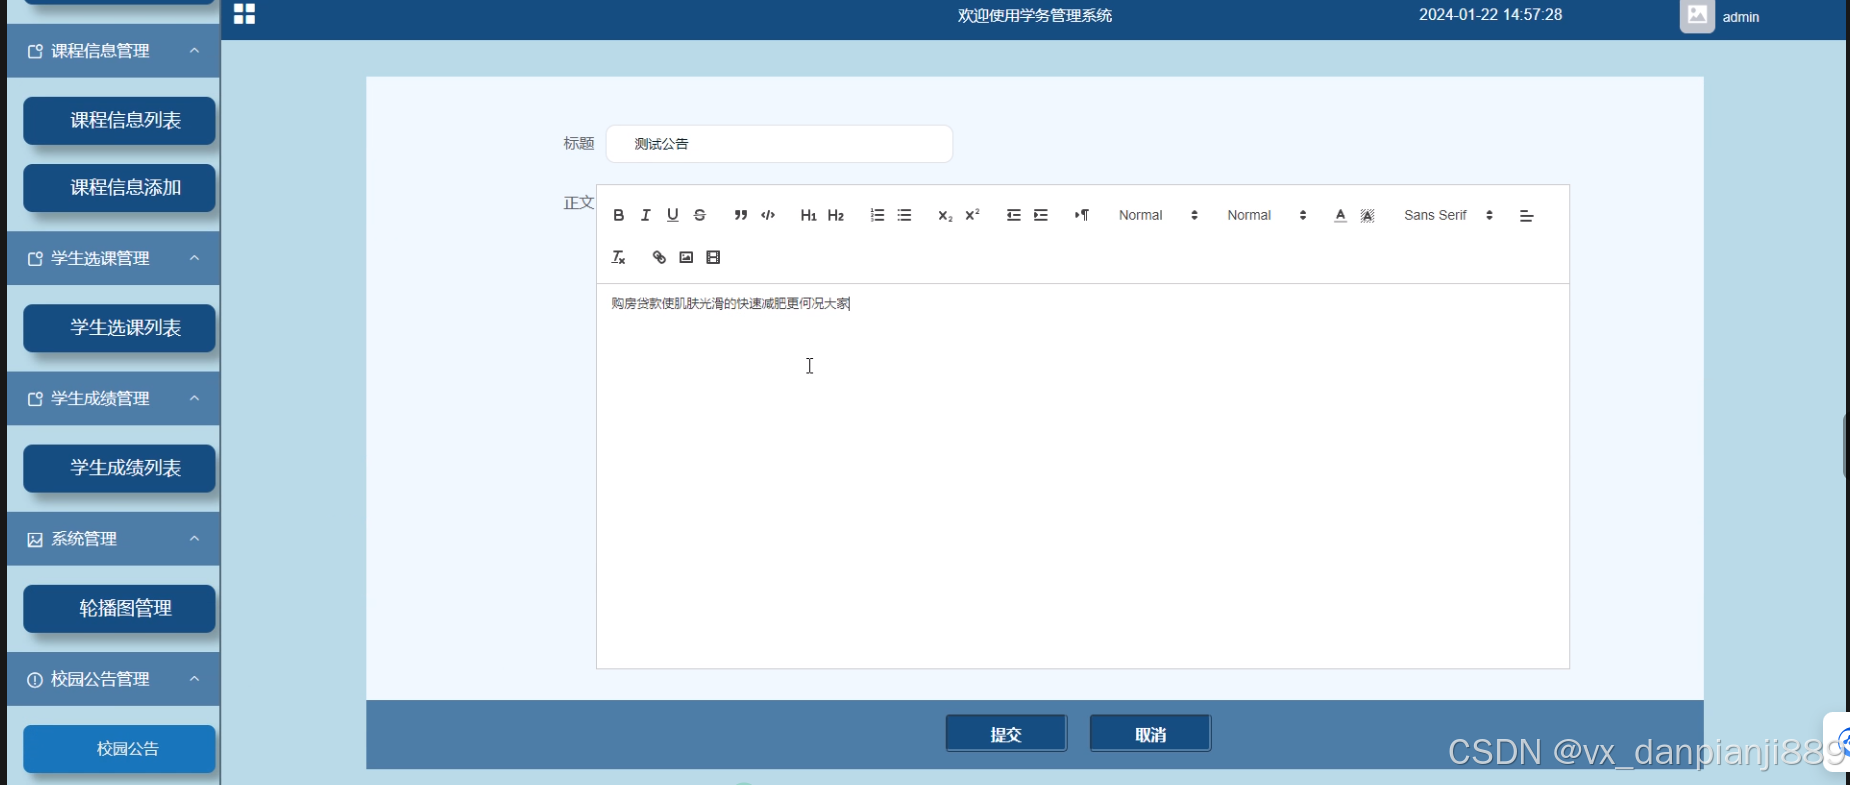The height and width of the screenshot is (785, 1850).
Task: Toggle underline formatting
Action: [673, 215]
